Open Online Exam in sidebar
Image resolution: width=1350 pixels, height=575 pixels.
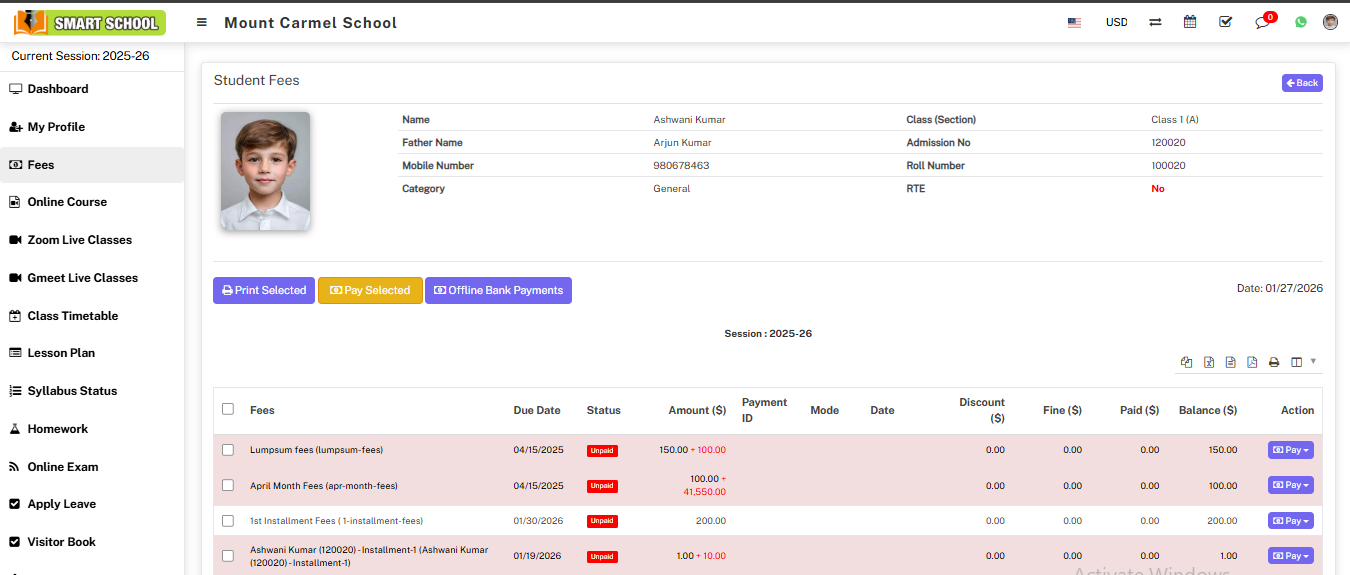62,467
